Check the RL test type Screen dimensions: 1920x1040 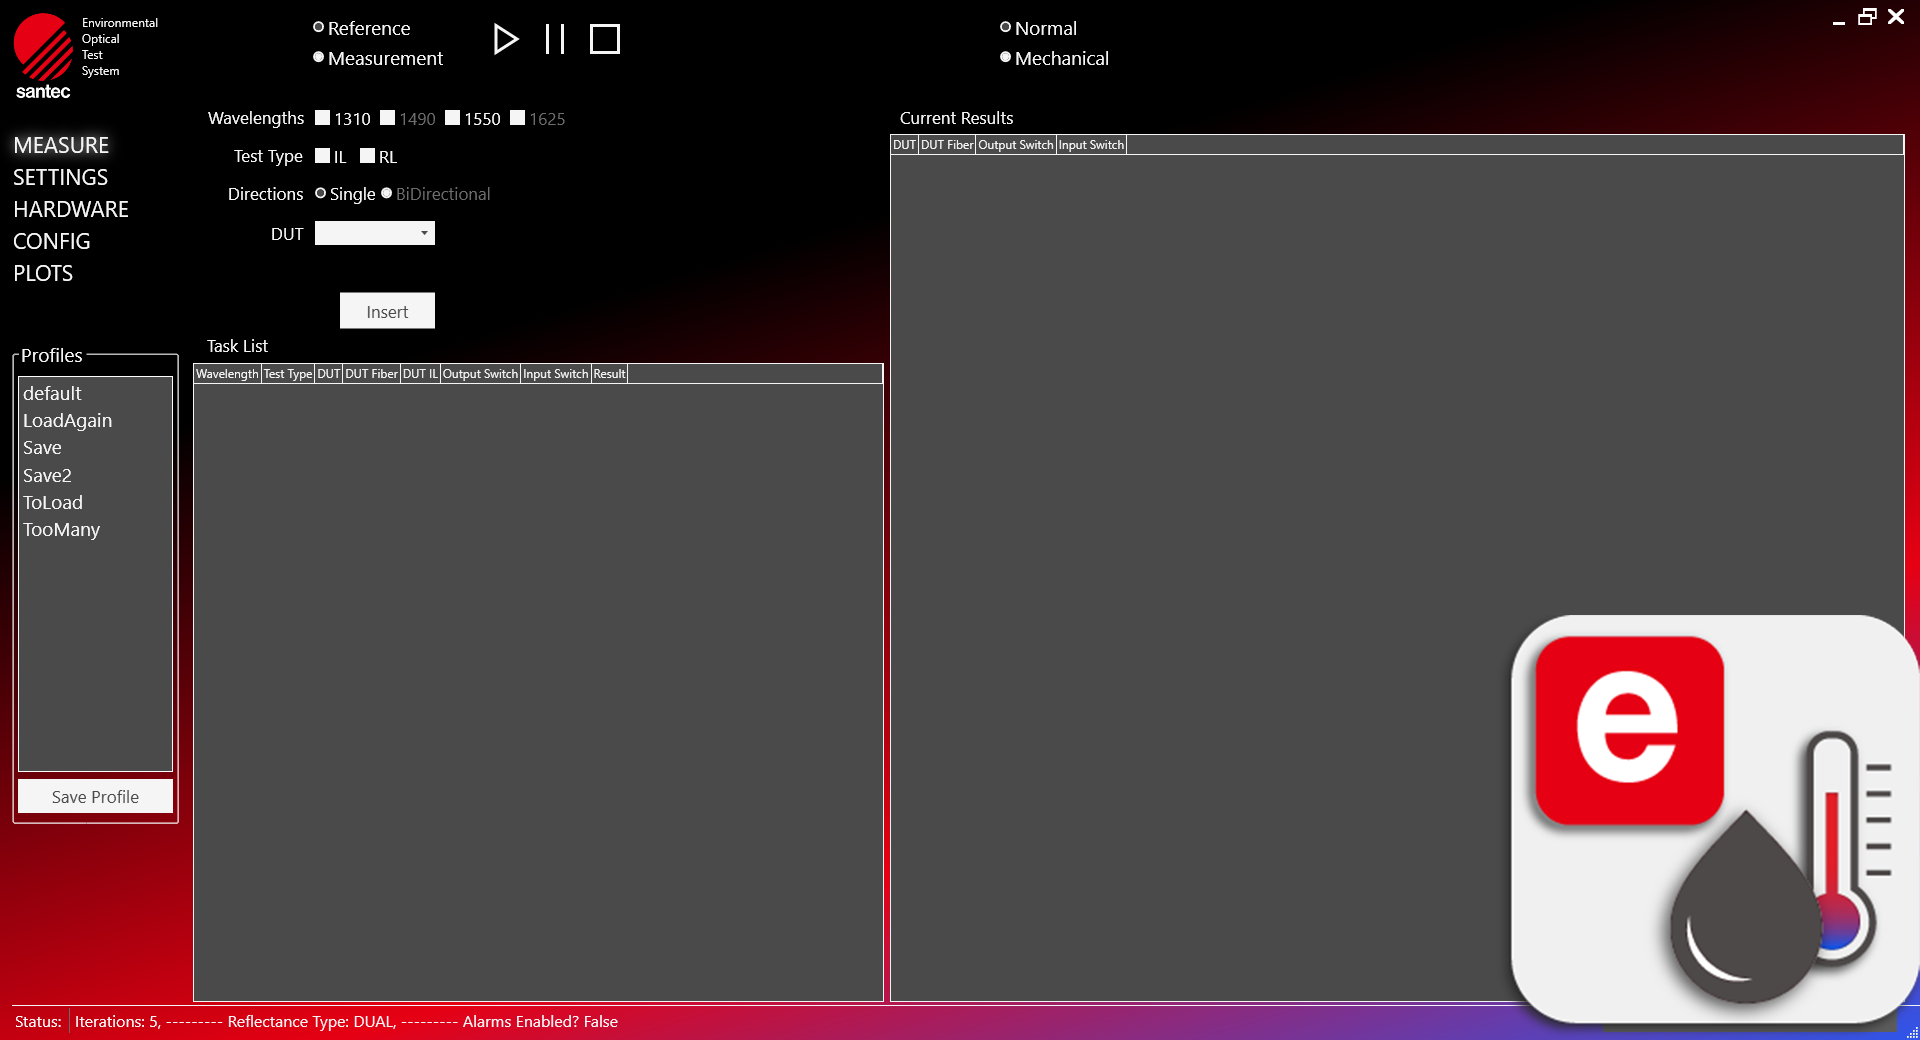coord(367,156)
